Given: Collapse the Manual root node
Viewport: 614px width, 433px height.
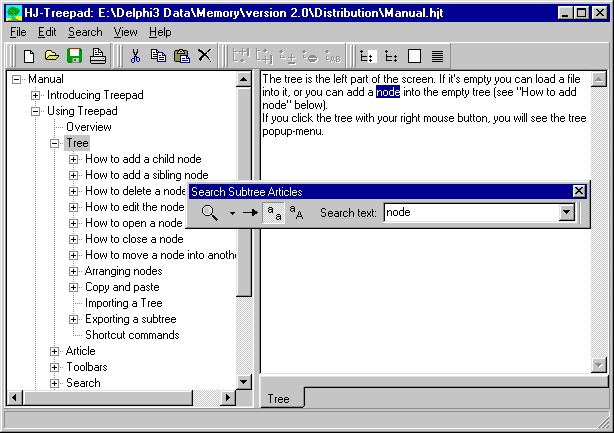Looking at the screenshot, I should (16, 79).
